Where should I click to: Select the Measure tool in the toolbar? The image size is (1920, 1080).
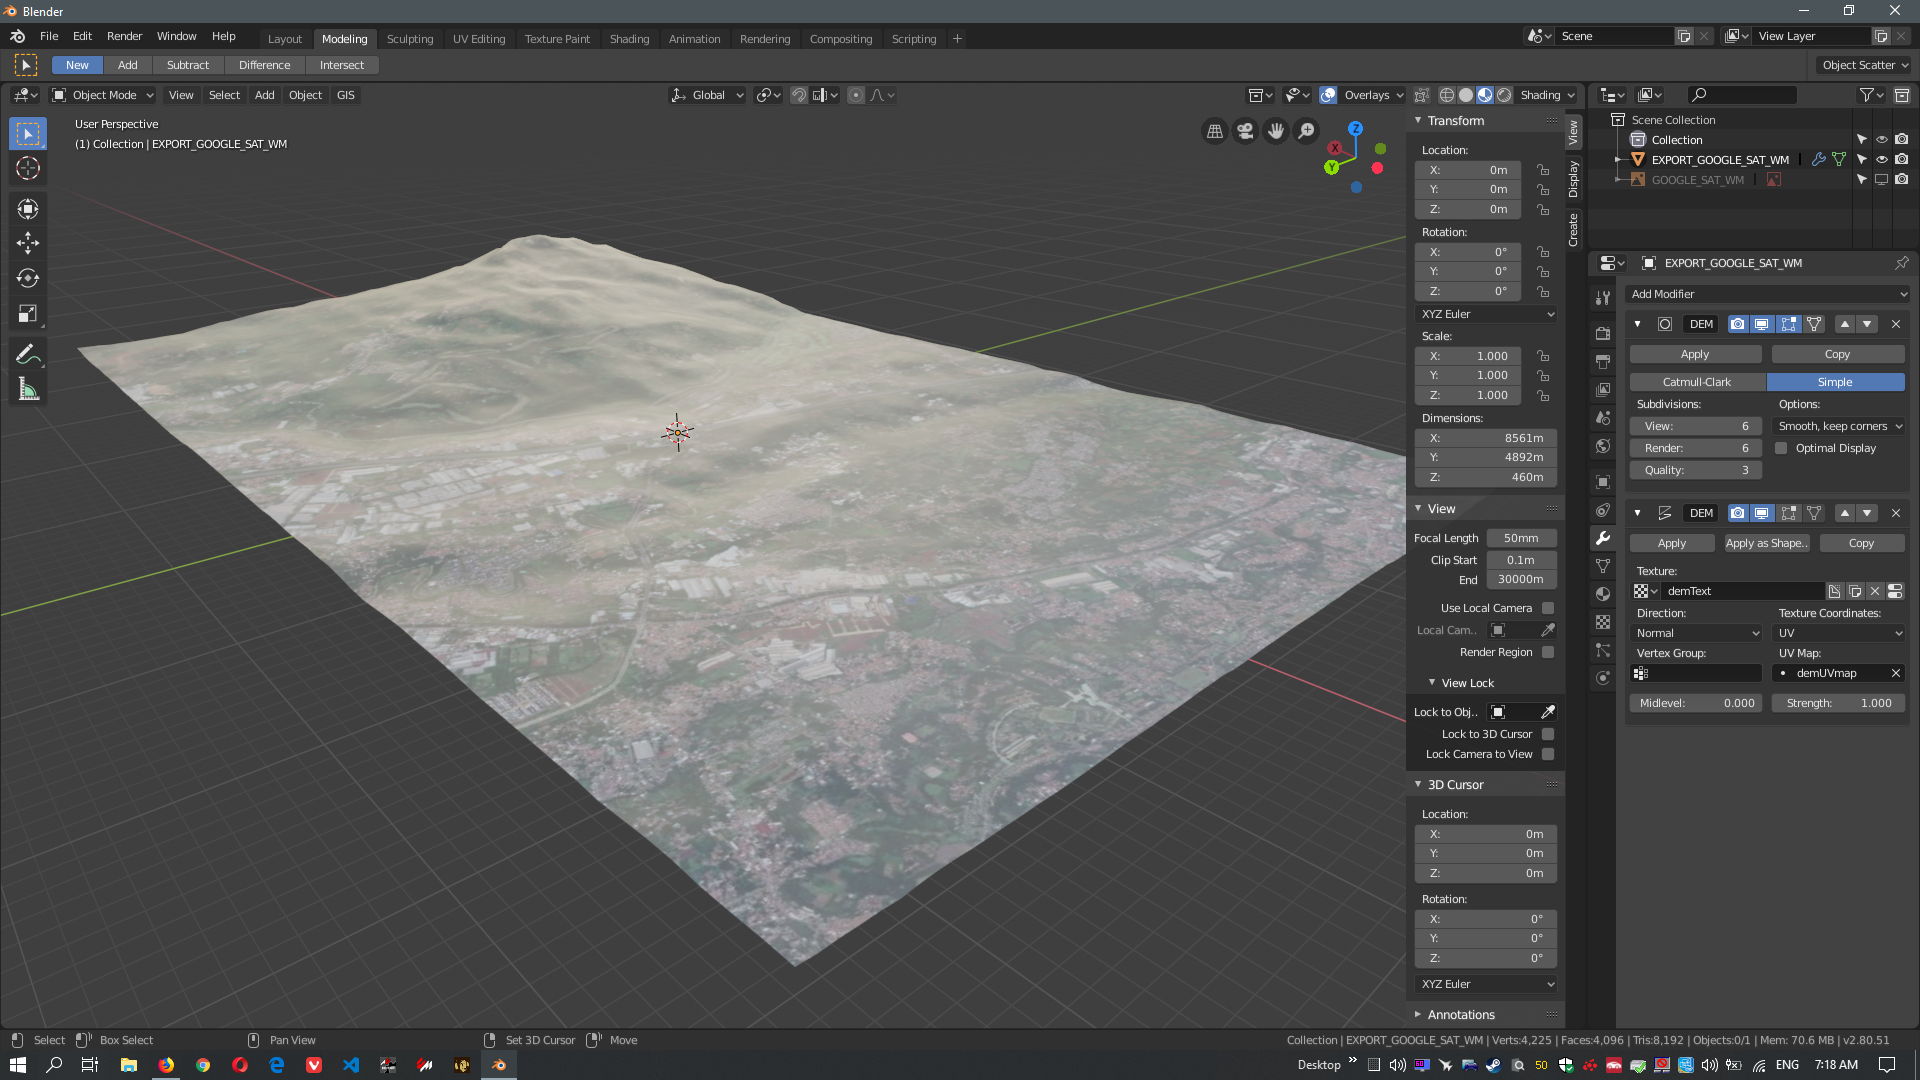27,388
